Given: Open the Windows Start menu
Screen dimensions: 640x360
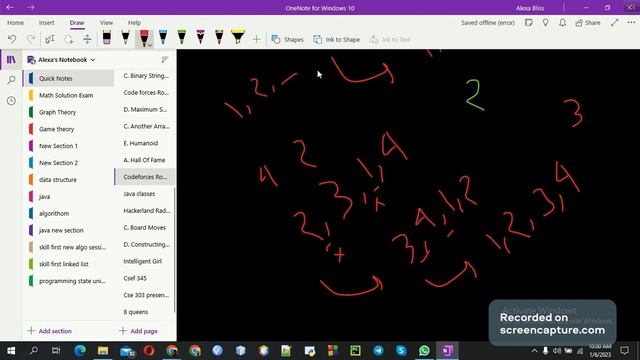Looking at the screenshot, I should click(11, 351).
